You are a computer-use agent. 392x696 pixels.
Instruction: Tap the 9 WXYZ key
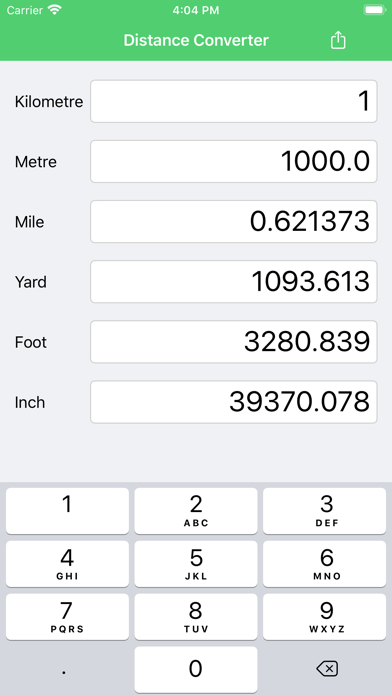click(x=325, y=617)
